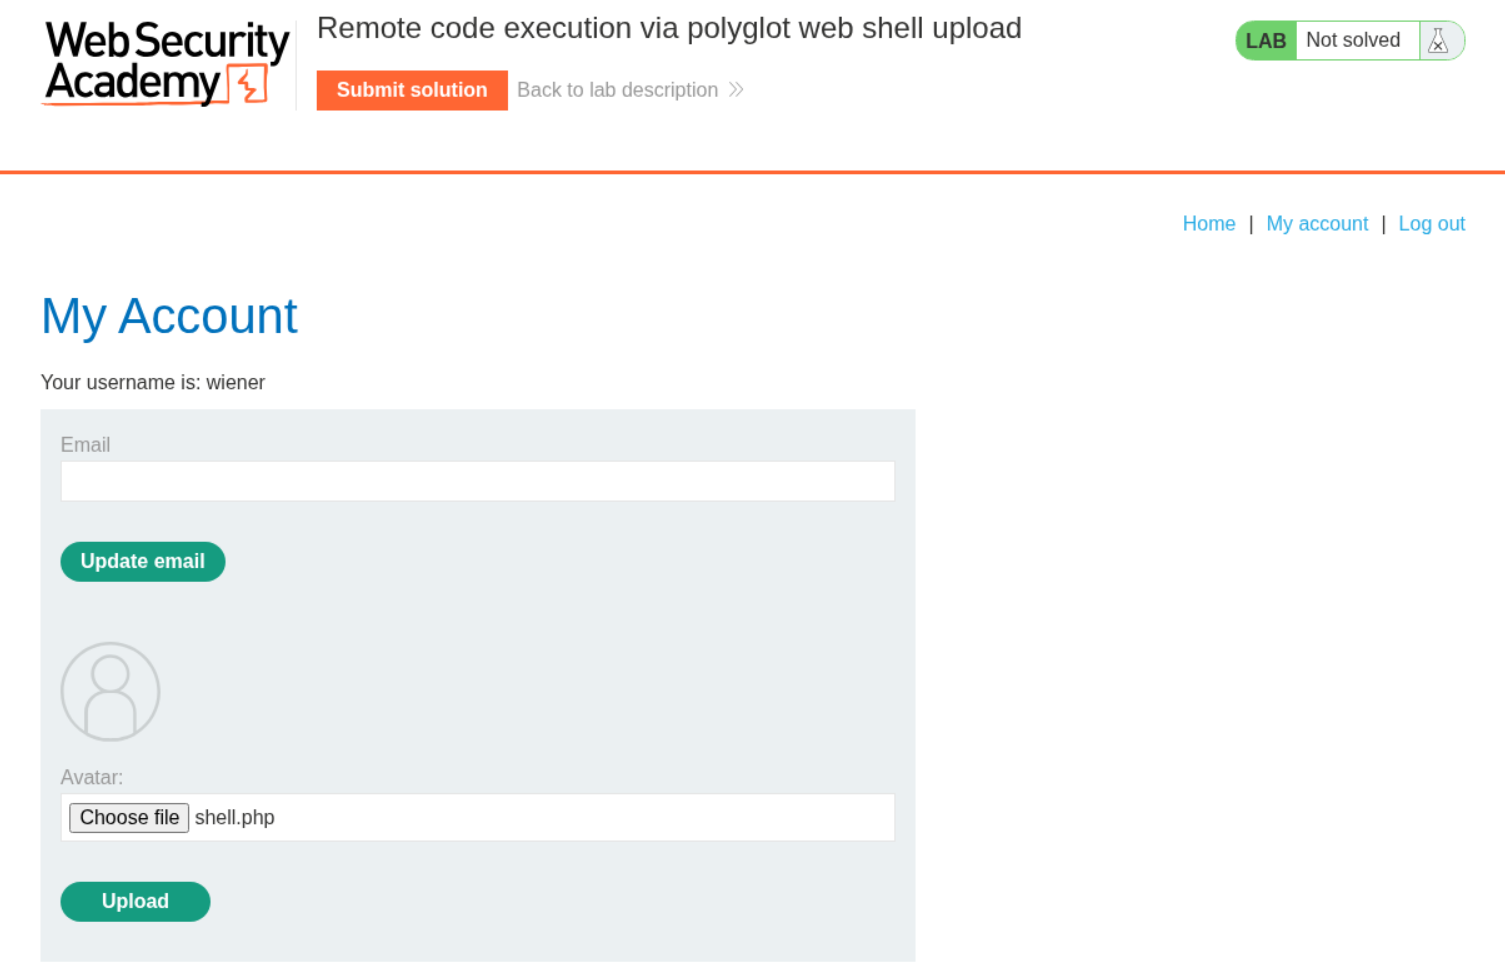Click the Email field label

85,445
